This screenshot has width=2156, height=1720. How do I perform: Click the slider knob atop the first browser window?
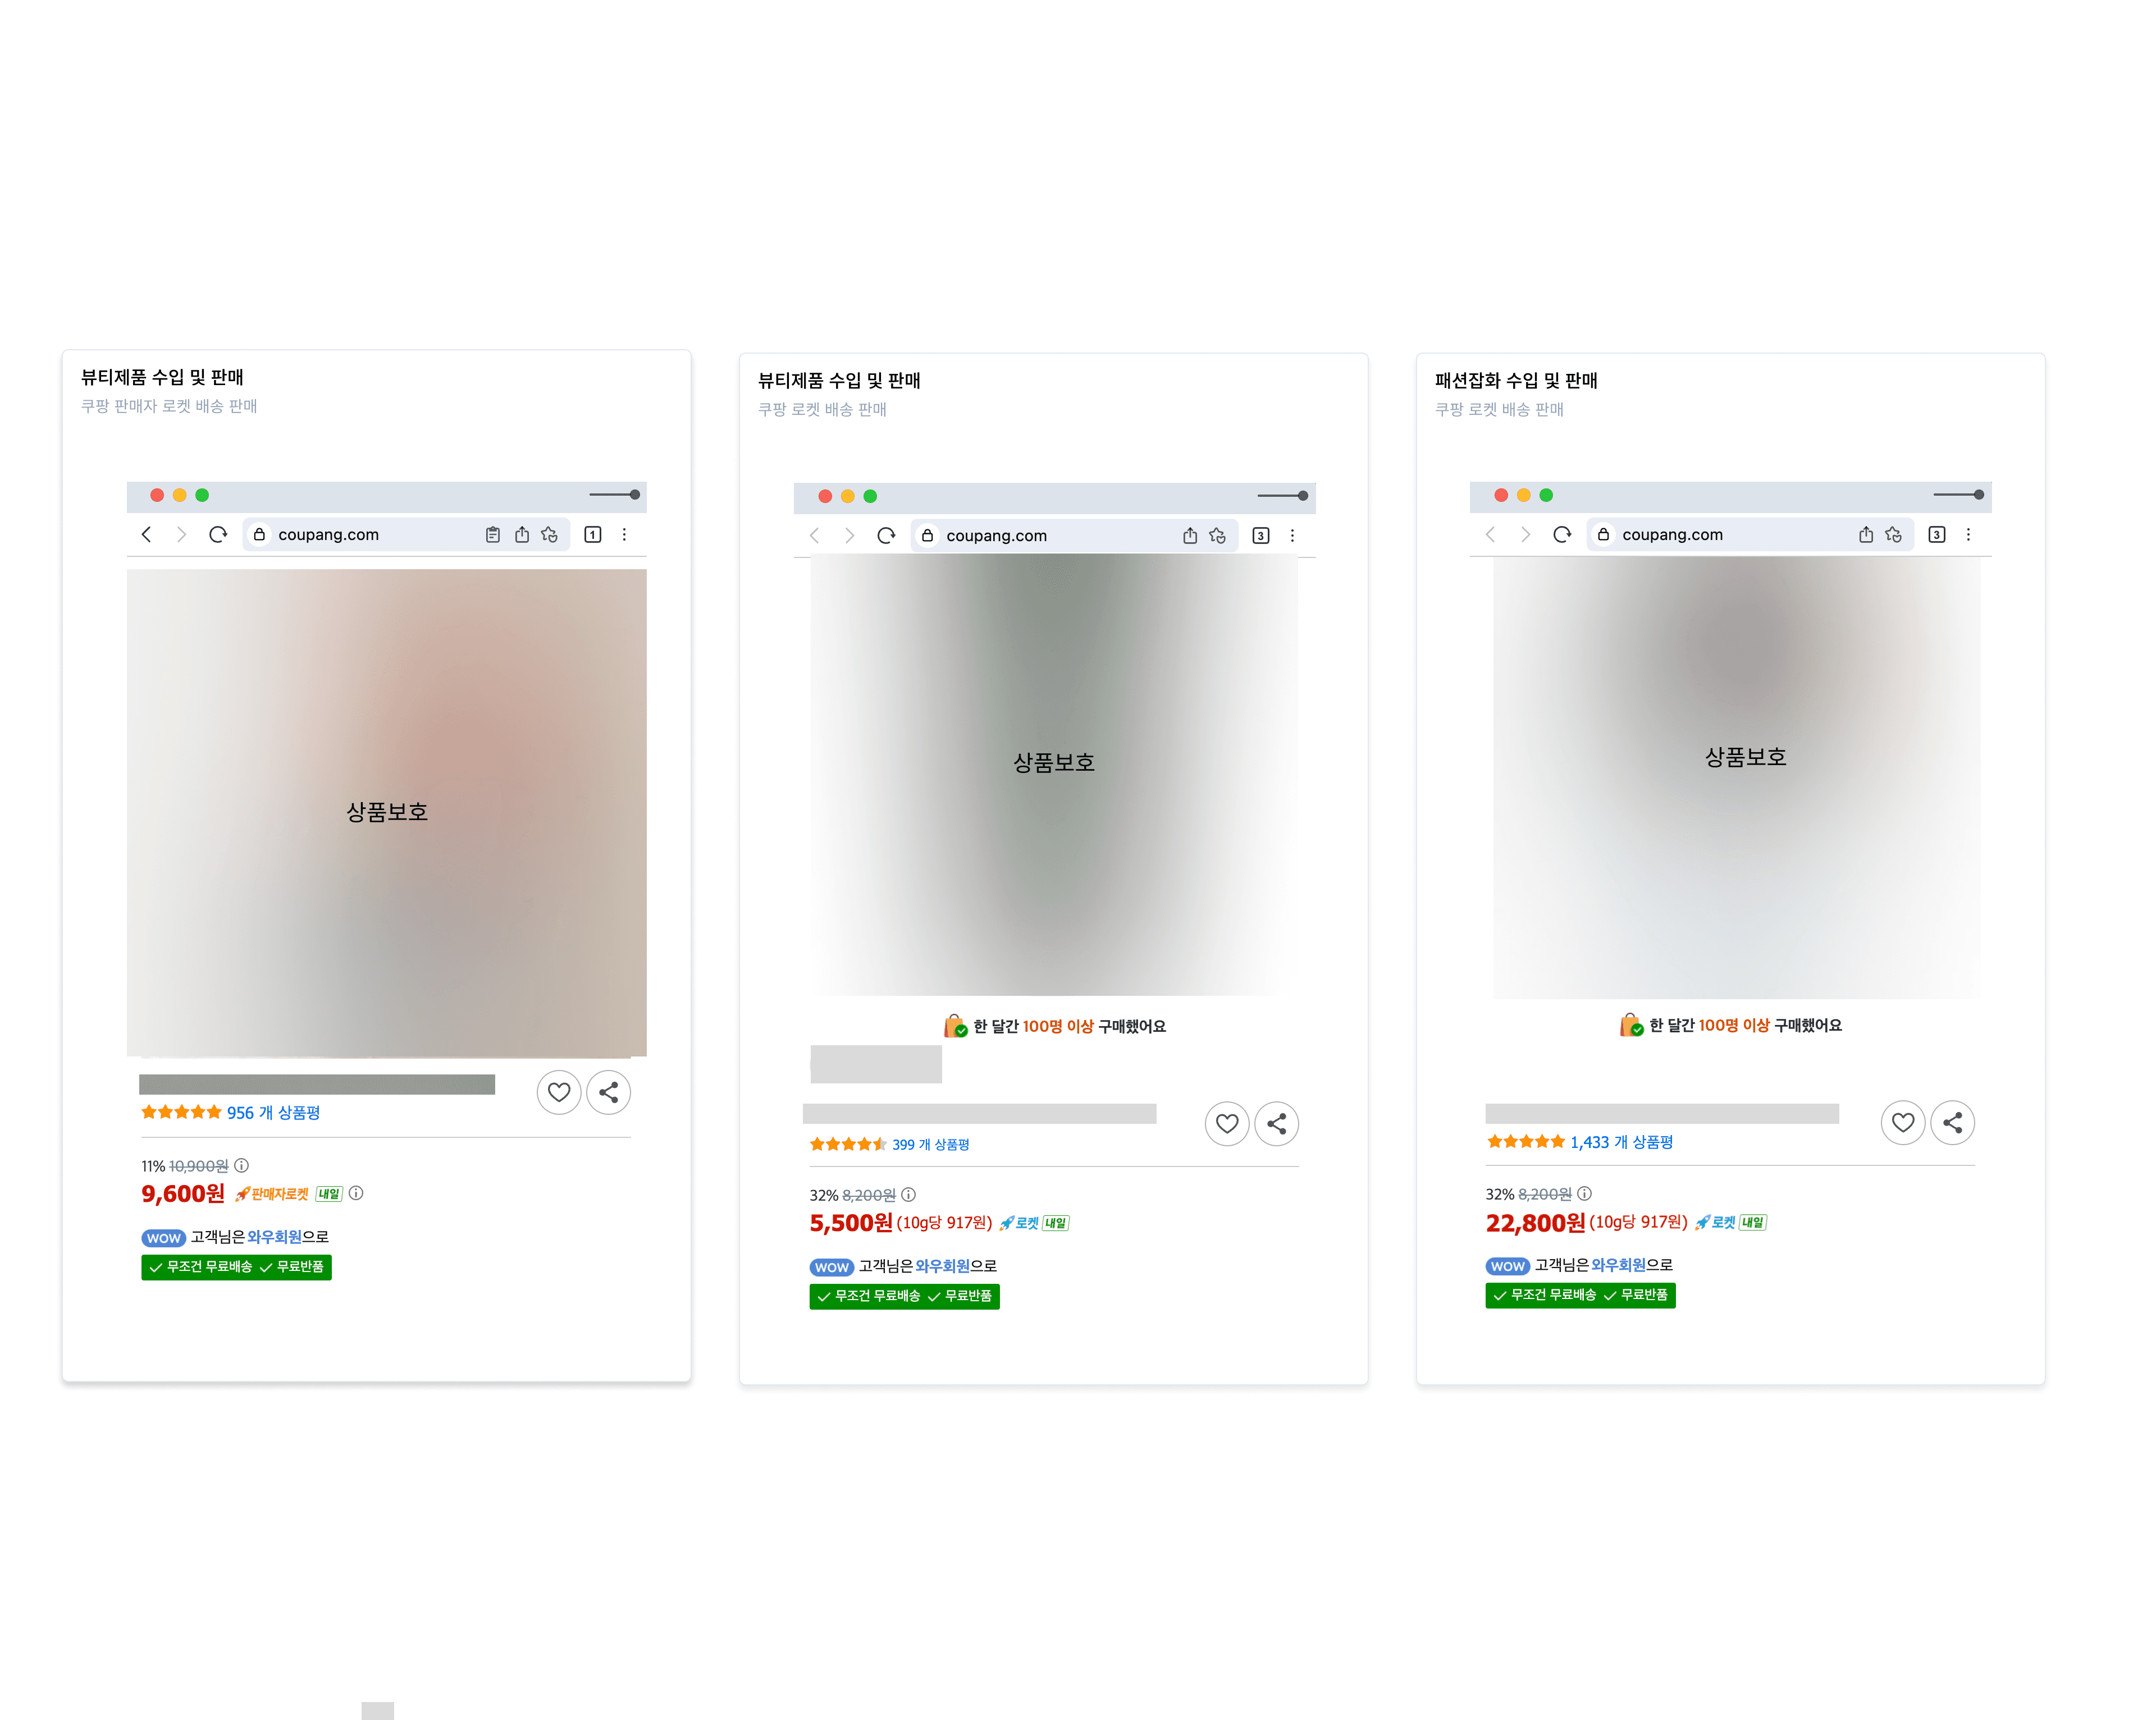[635, 495]
